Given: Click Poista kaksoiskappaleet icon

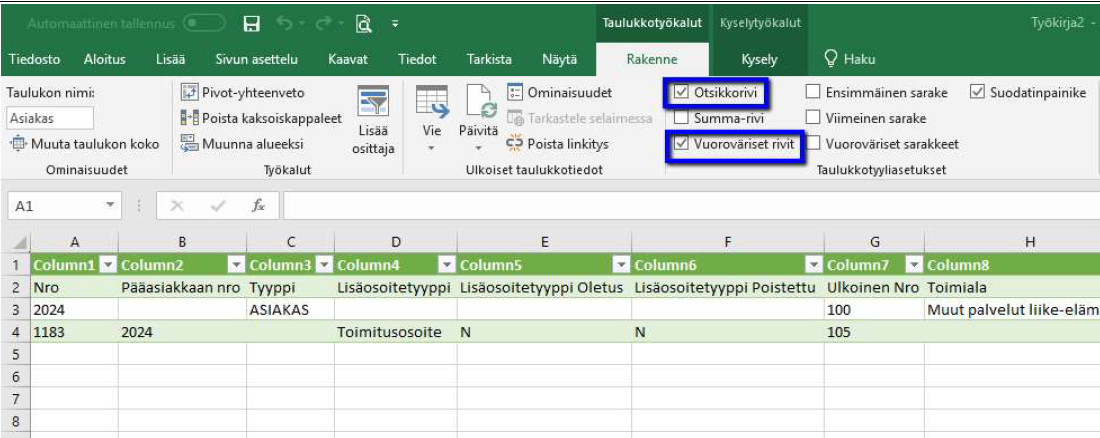Looking at the screenshot, I should (x=189, y=118).
